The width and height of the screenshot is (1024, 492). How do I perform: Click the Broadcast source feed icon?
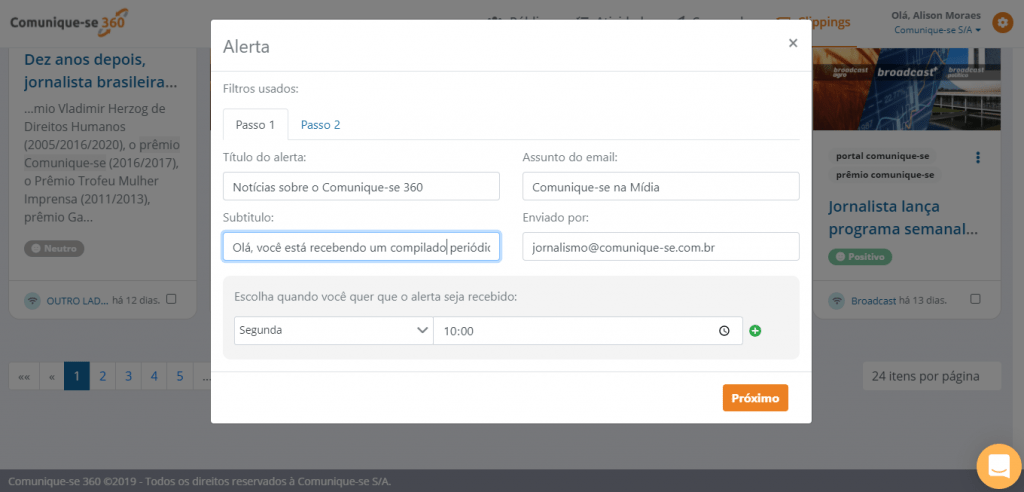[837, 301]
